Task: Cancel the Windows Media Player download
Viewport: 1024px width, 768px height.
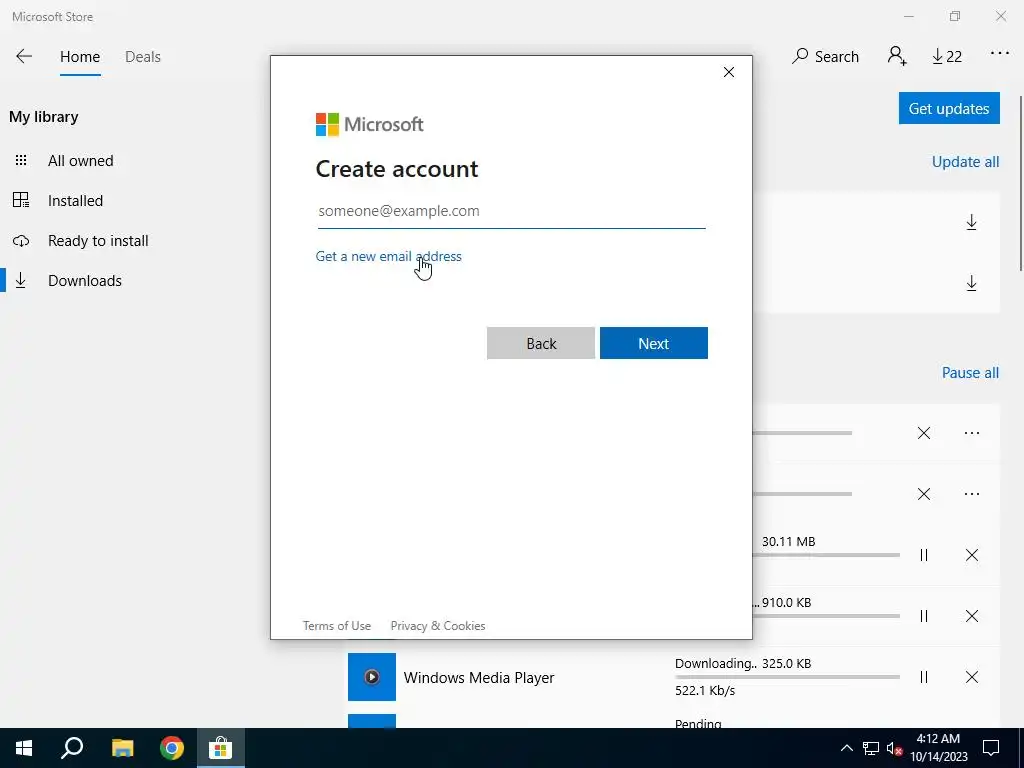Action: point(972,677)
